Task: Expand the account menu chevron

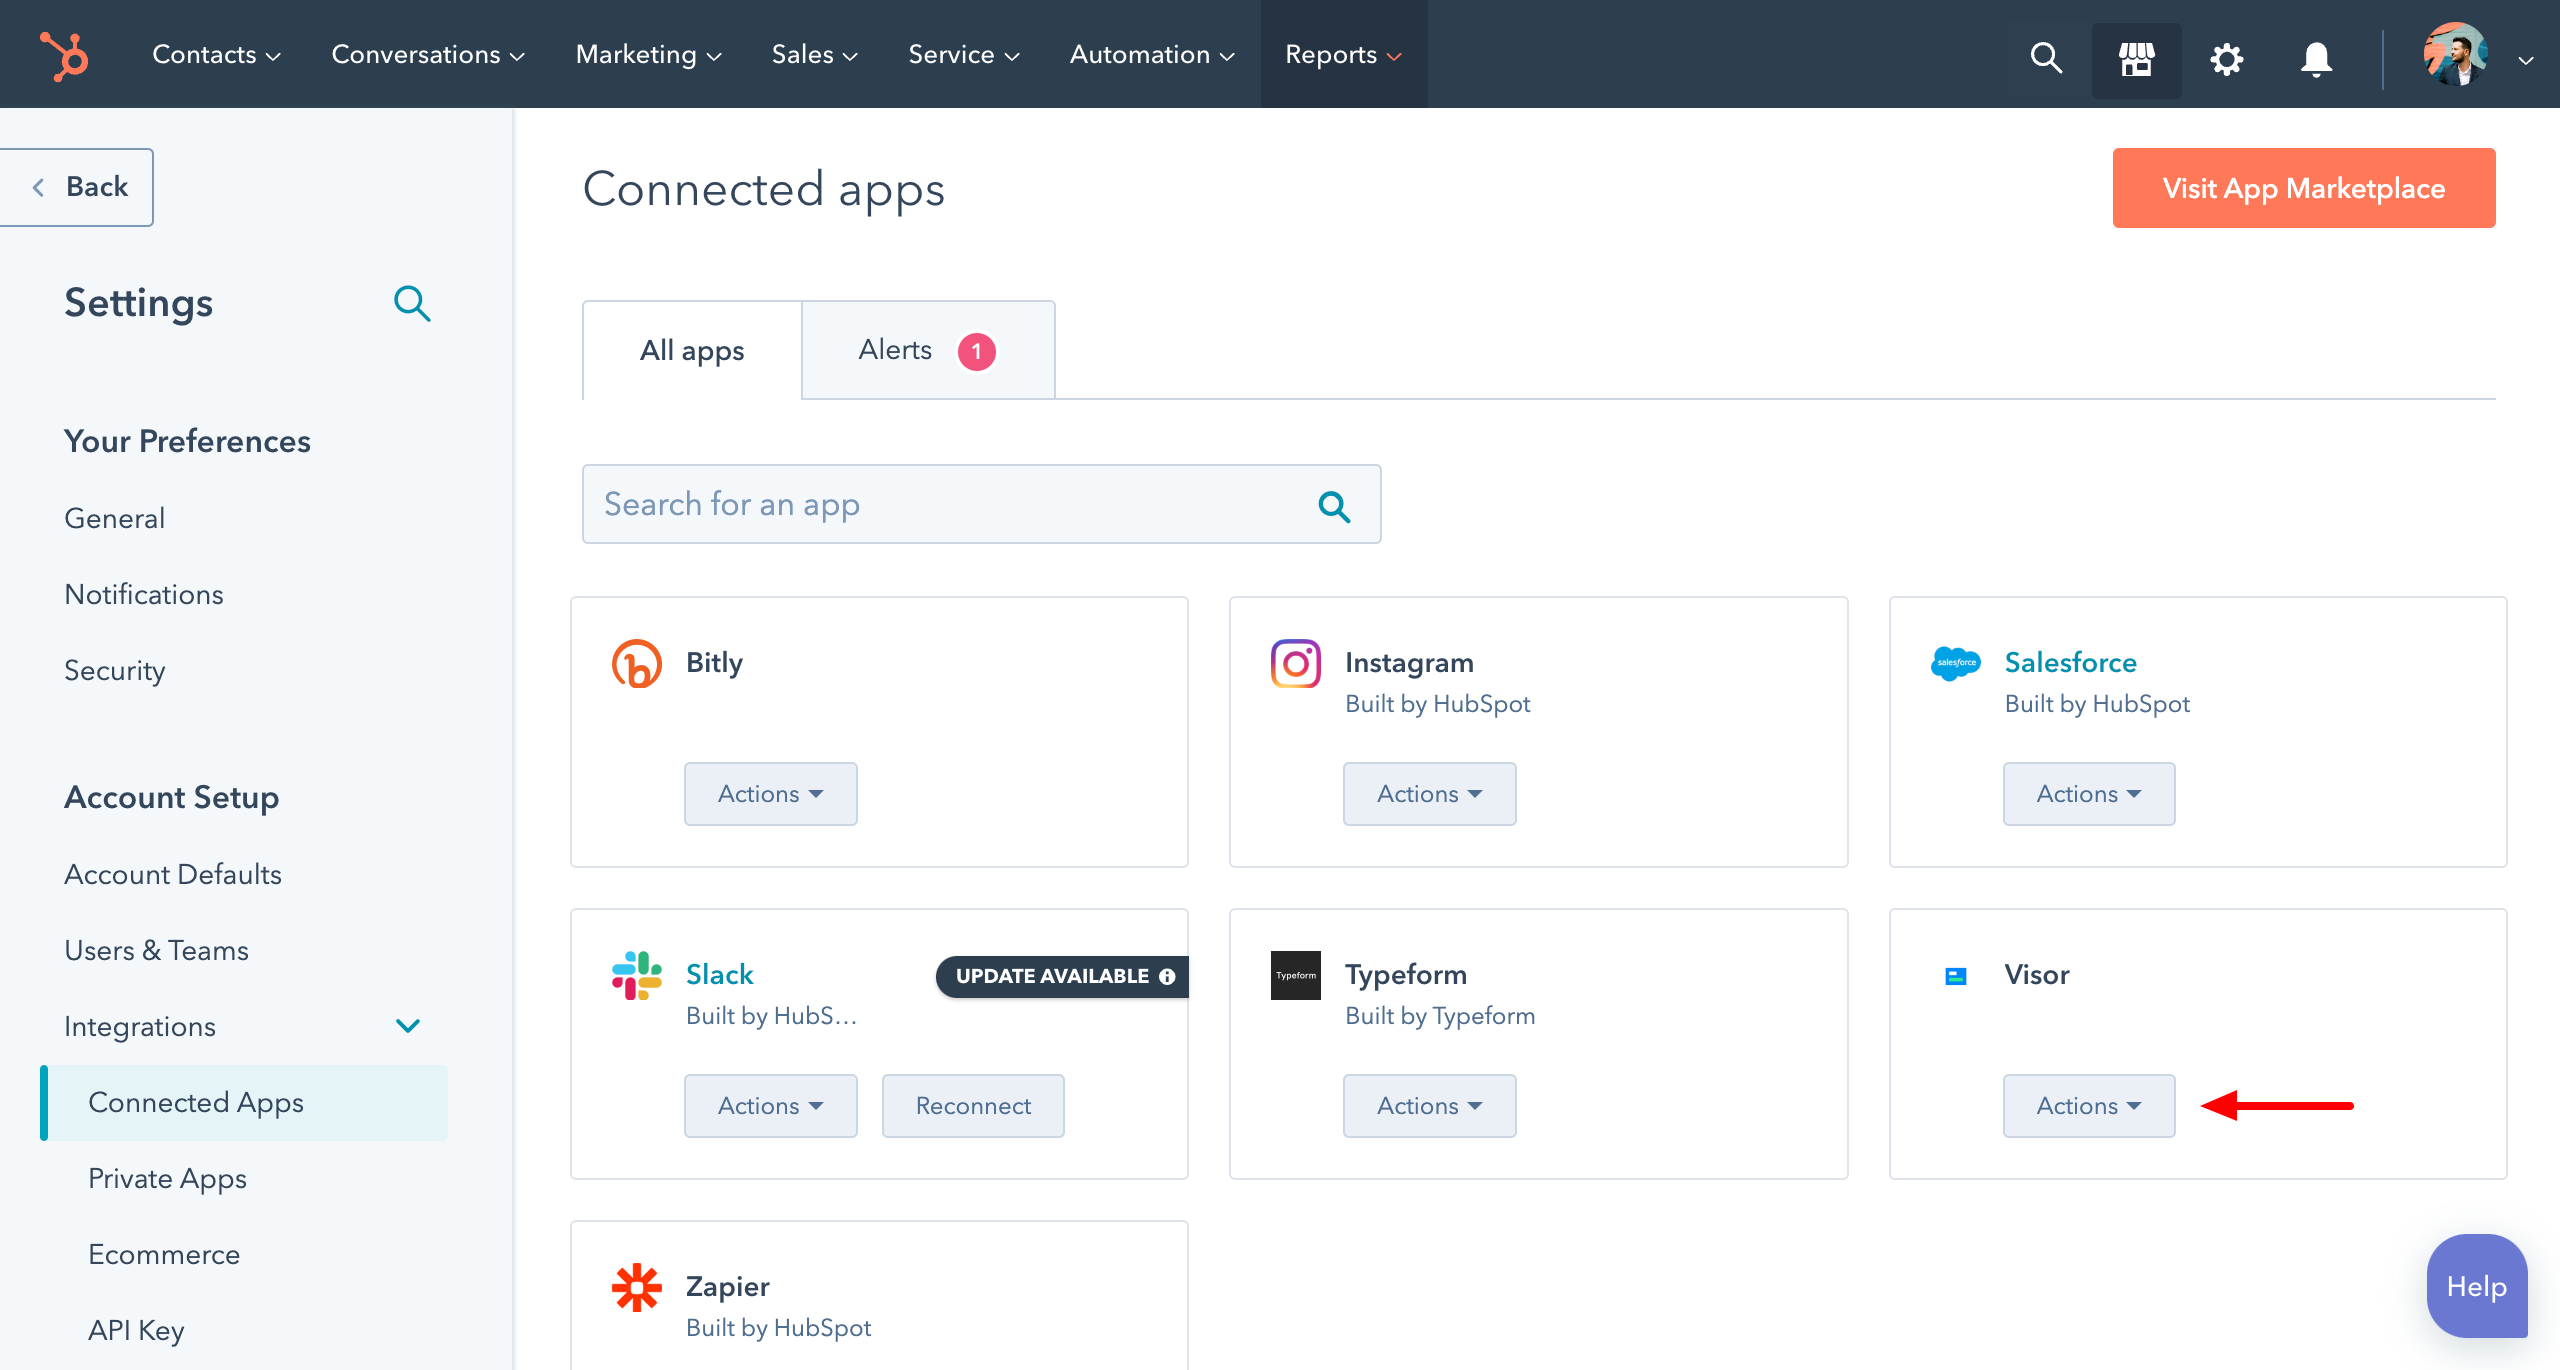Action: [2525, 61]
